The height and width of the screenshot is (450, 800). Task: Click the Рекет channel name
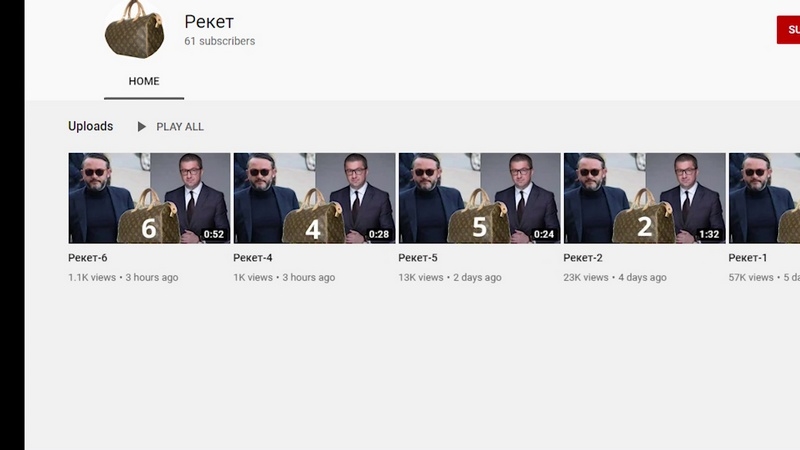[209, 21]
